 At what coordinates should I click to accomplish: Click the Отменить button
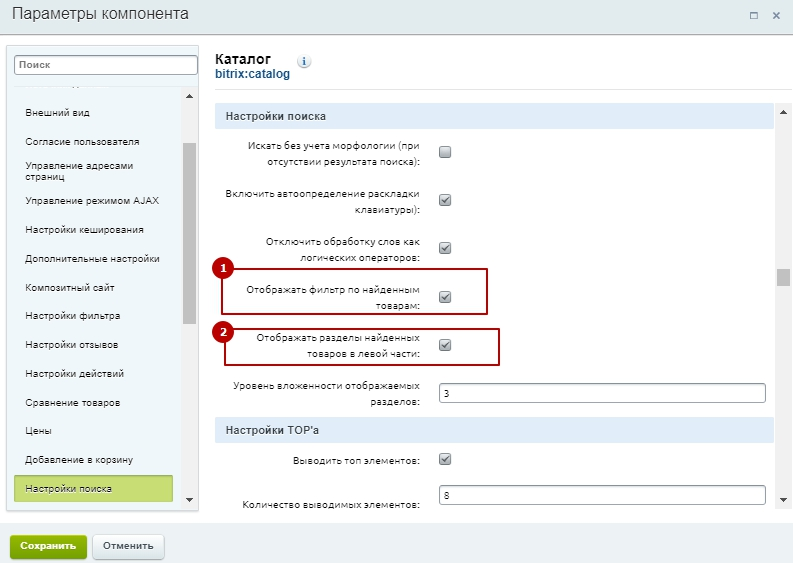point(128,546)
